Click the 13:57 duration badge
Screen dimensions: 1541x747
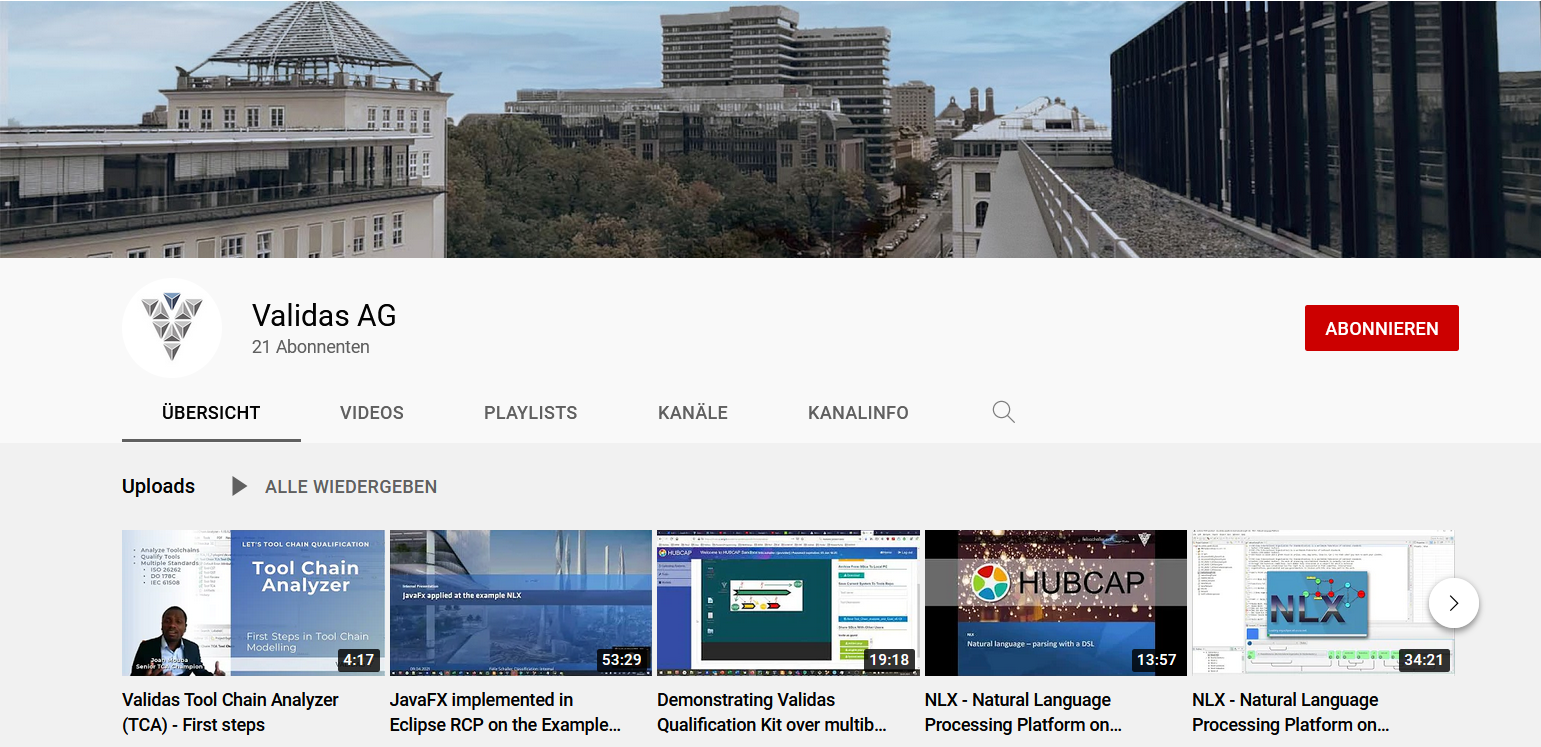tap(1156, 660)
